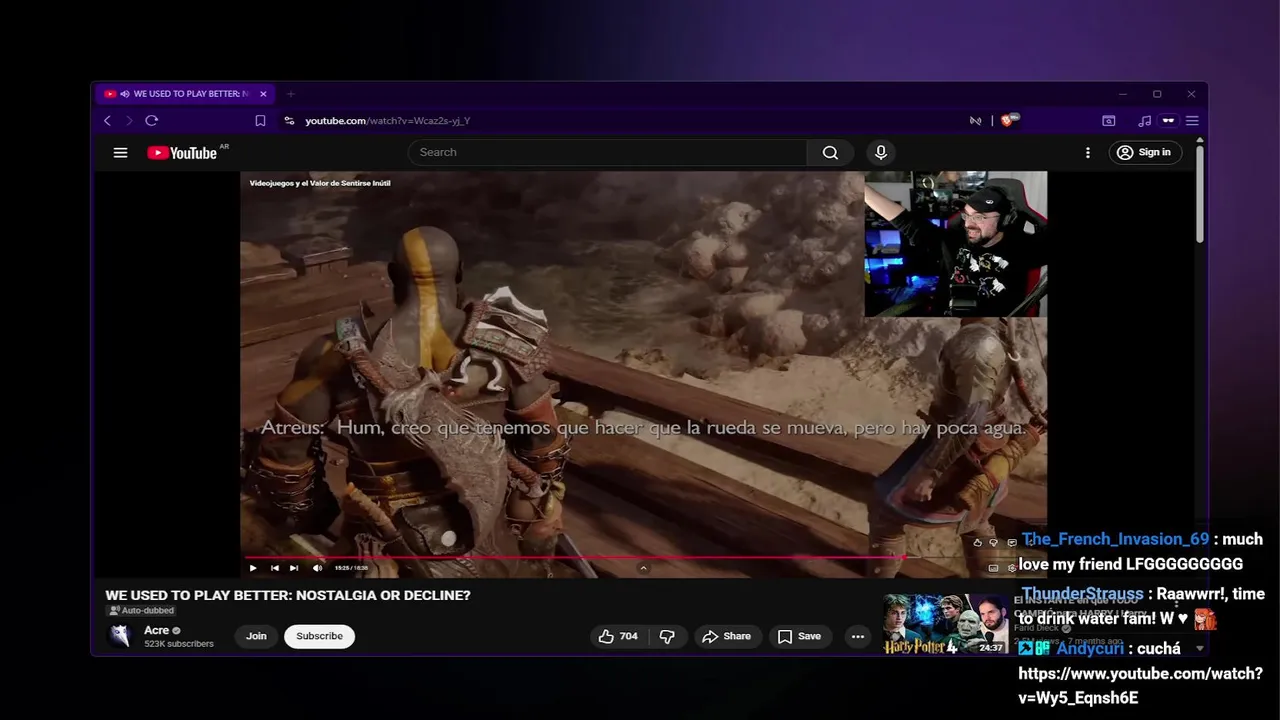
Task: Click the Brave Shields lion icon
Action: pyautogui.click(x=1009, y=120)
